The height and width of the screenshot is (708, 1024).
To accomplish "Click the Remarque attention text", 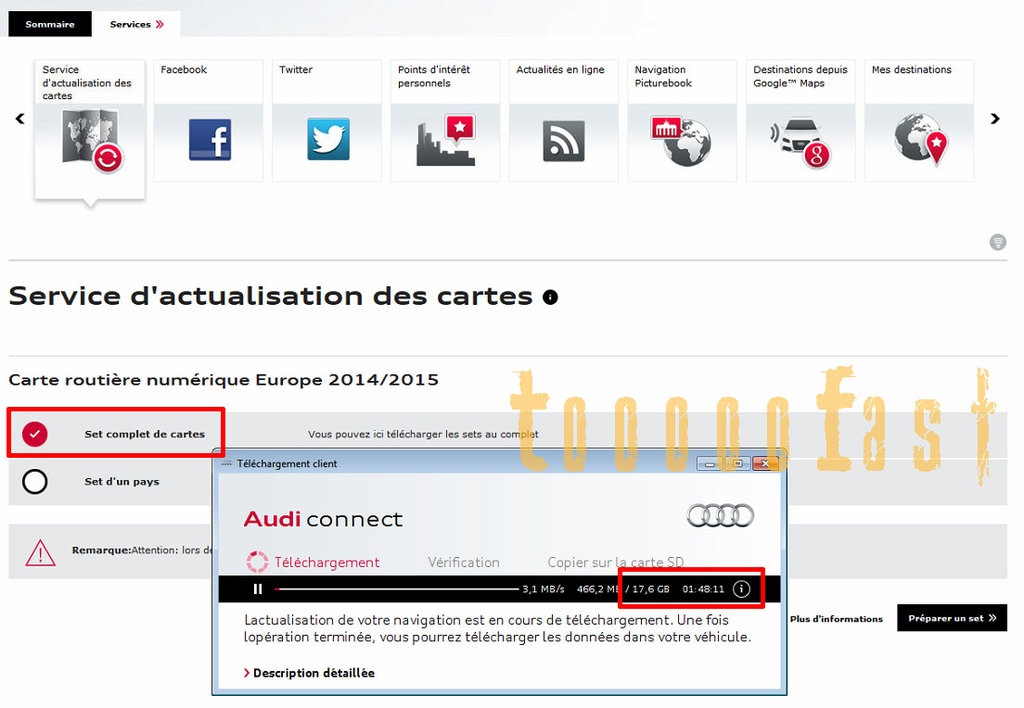I will pos(143,550).
